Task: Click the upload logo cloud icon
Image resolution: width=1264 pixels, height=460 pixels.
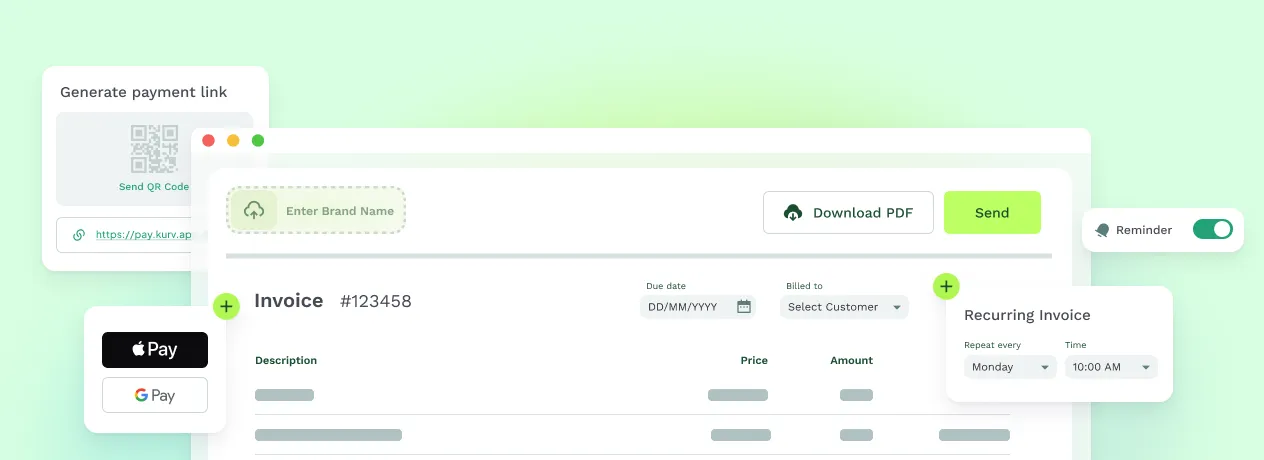Action: 254,211
